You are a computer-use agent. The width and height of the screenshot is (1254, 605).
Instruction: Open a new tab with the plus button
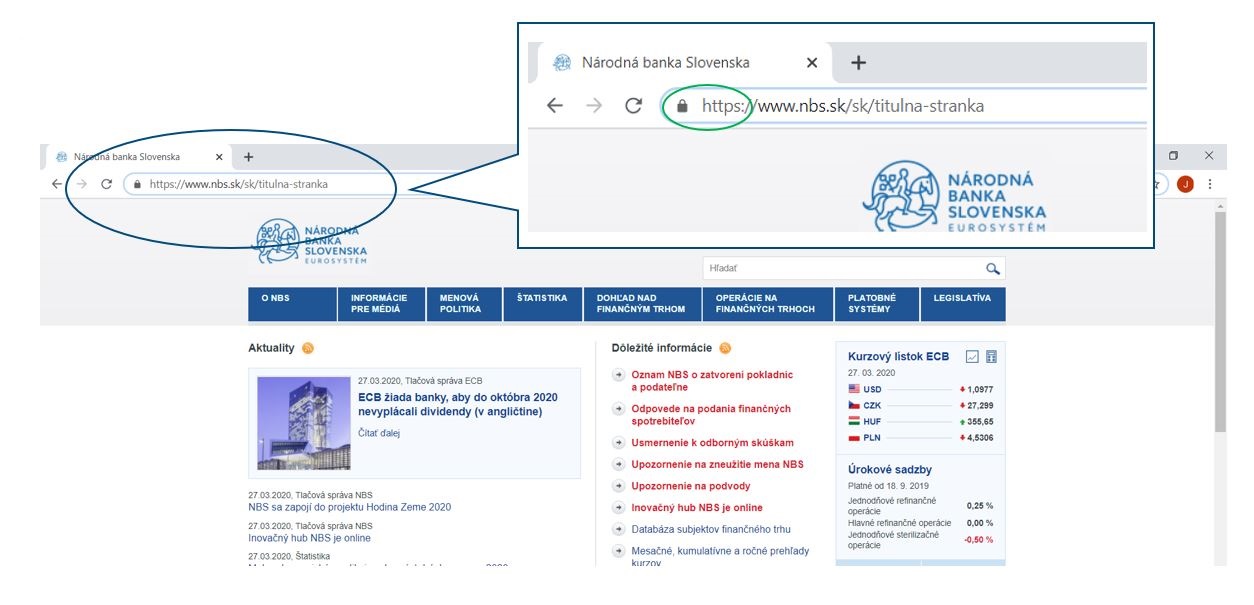pos(249,157)
